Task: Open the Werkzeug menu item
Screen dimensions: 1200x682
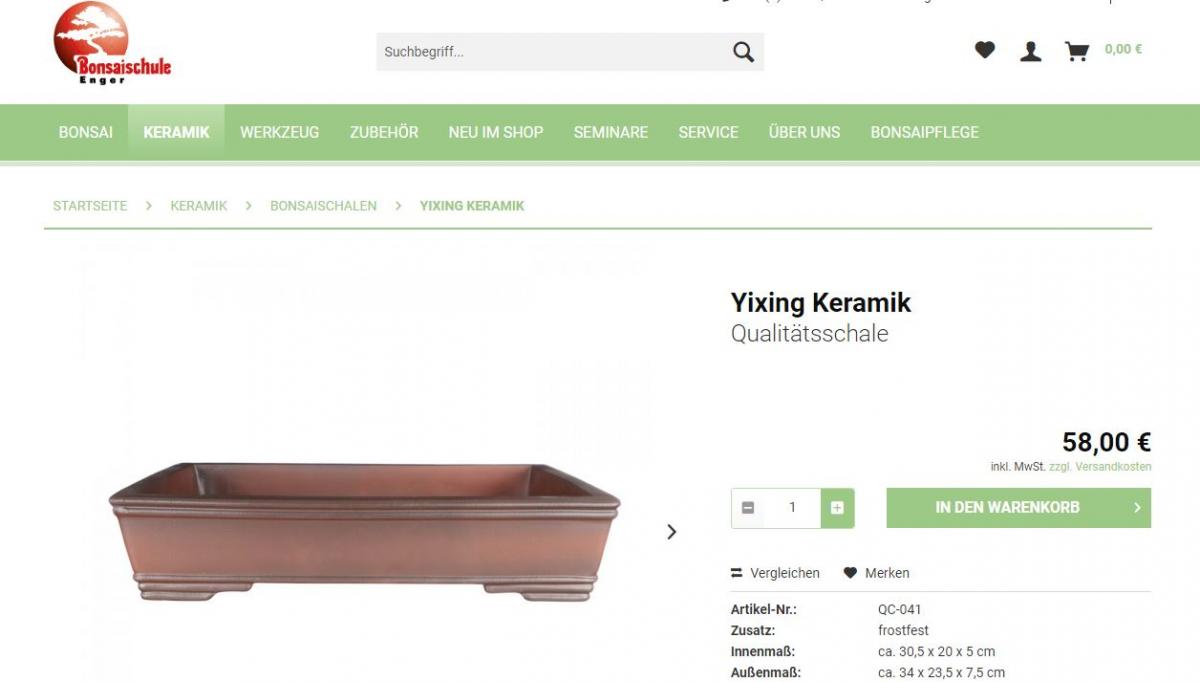Action: 280,132
